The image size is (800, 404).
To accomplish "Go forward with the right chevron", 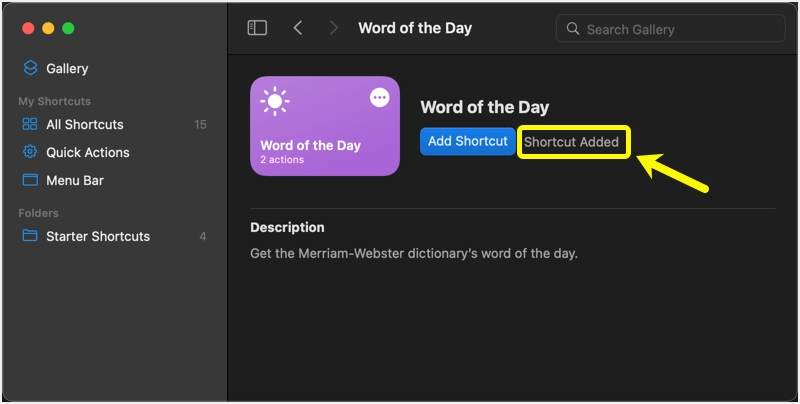I will click(333, 28).
